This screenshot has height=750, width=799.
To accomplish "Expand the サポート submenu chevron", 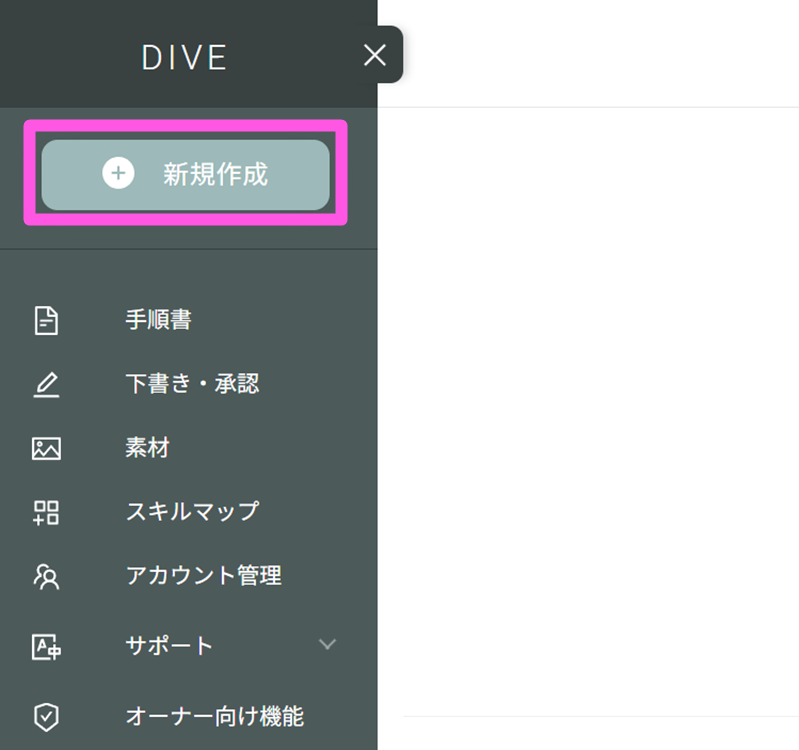I will point(327,644).
